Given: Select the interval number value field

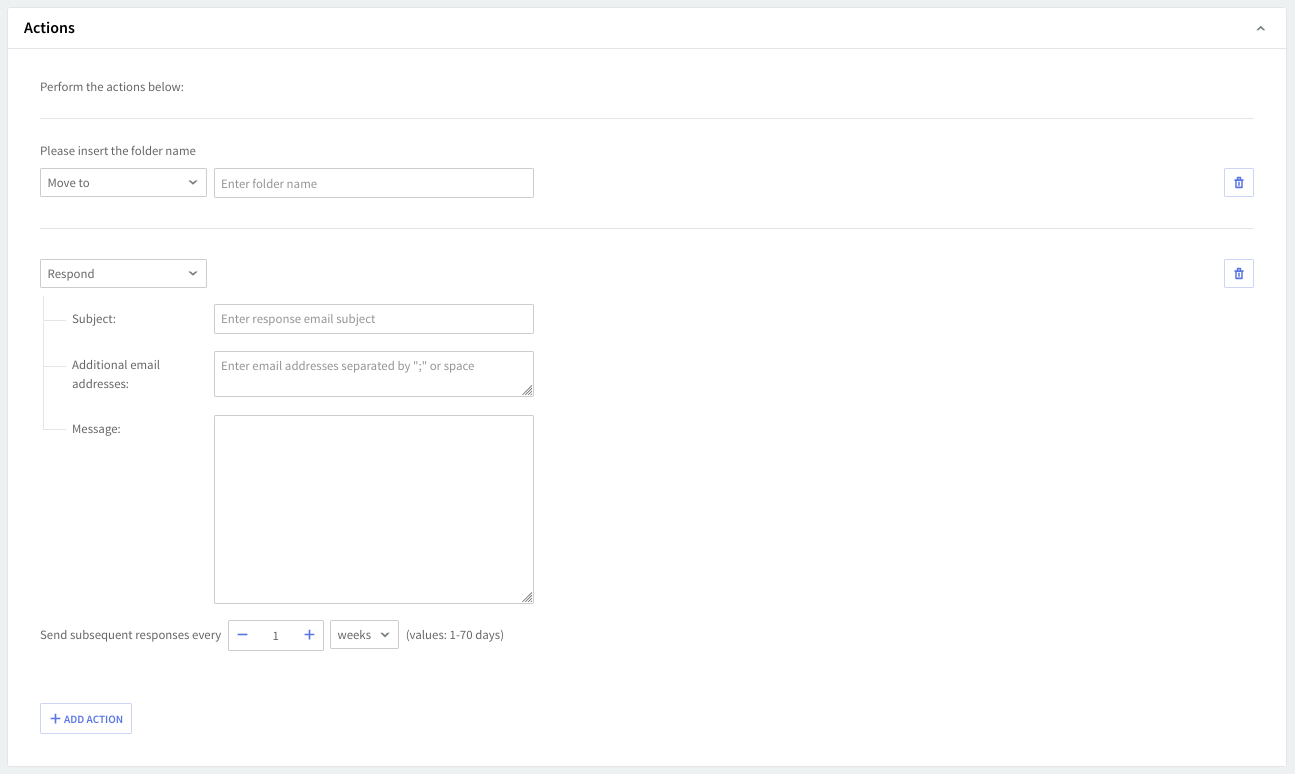Looking at the screenshot, I should [x=276, y=635].
